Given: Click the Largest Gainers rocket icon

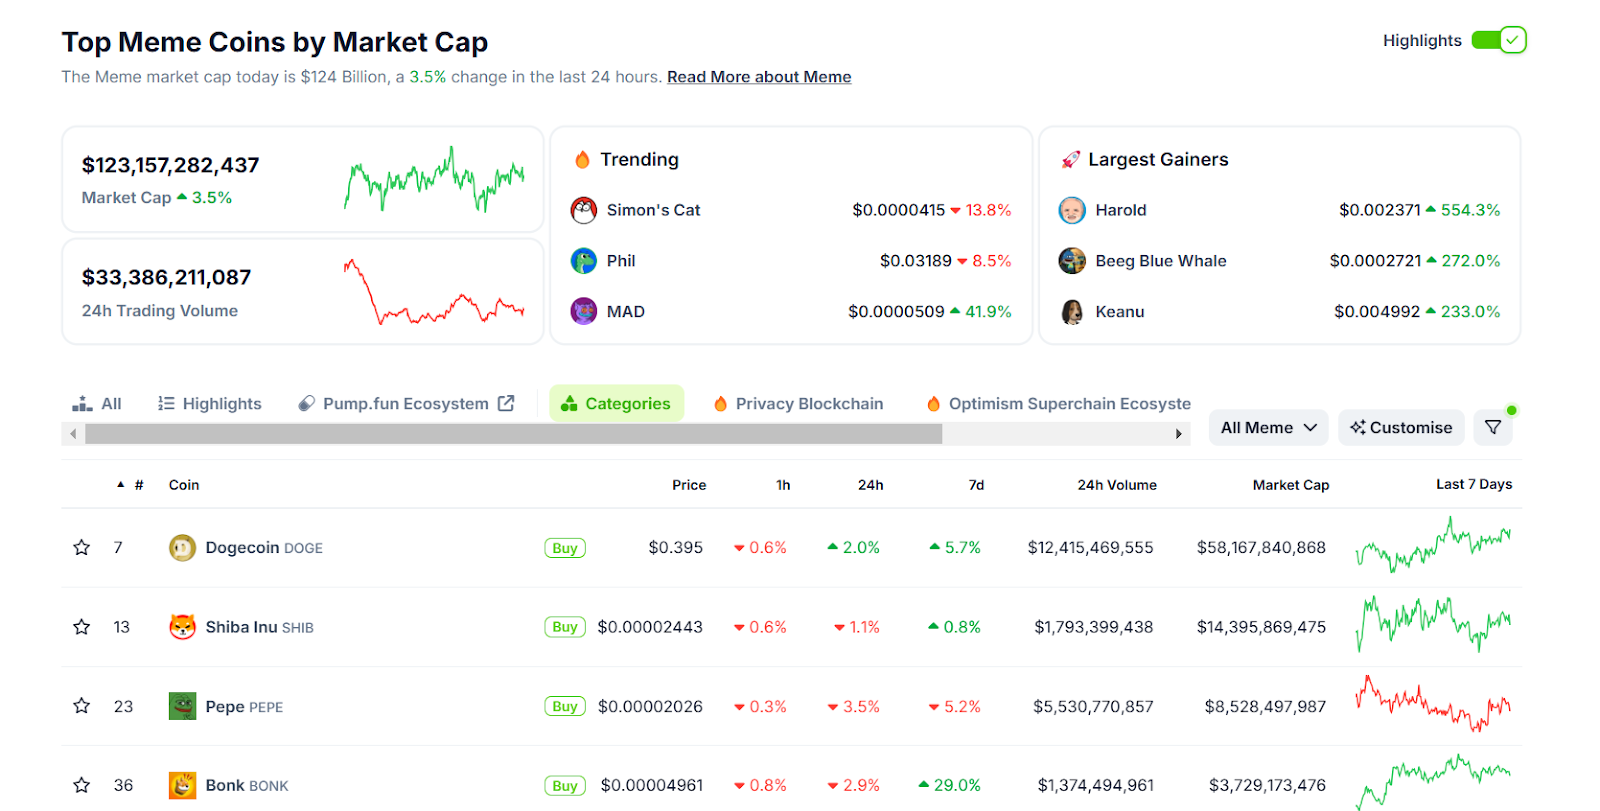Looking at the screenshot, I should click(1070, 160).
